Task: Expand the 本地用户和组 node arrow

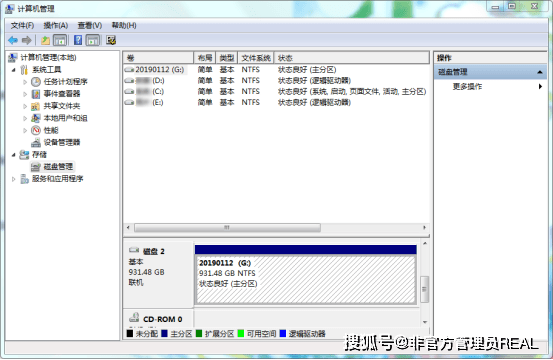Action: click(x=25, y=118)
